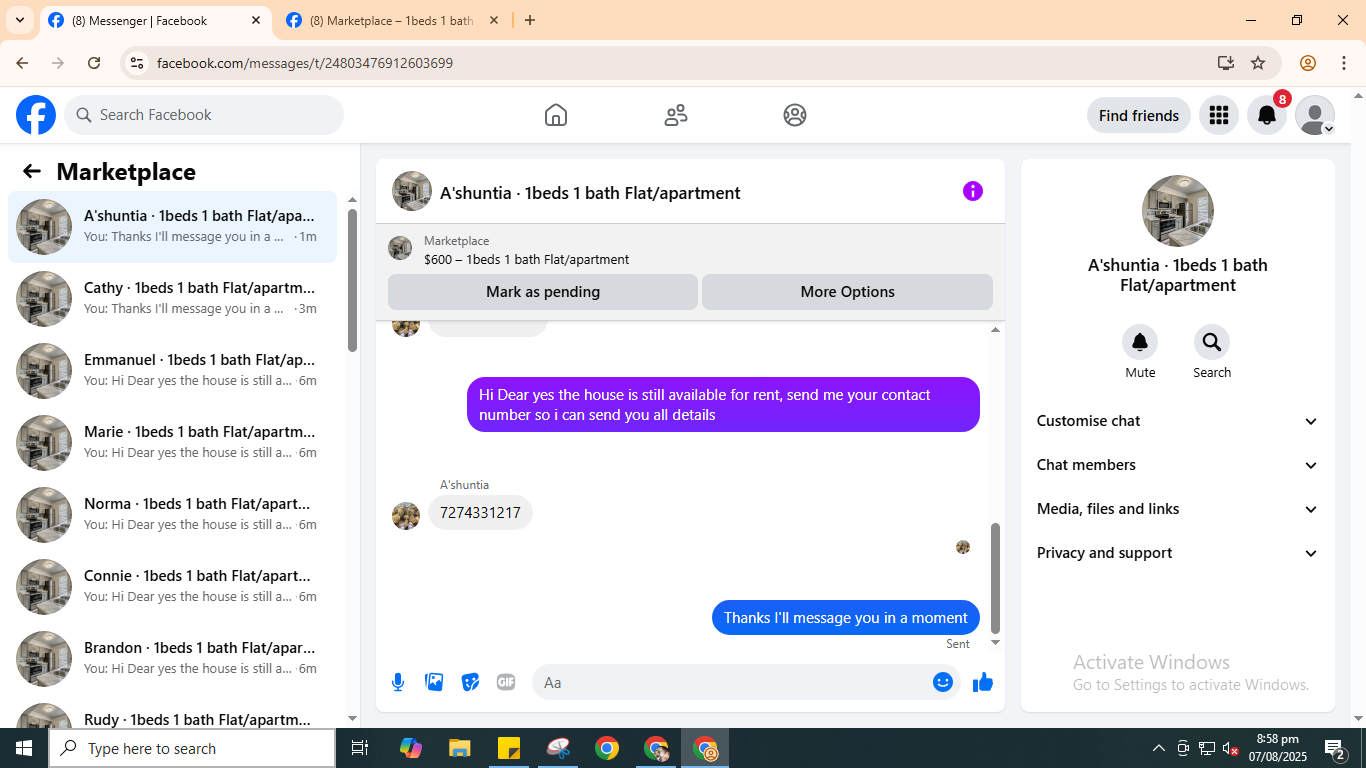Click the browser address bar URL

[x=305, y=63]
